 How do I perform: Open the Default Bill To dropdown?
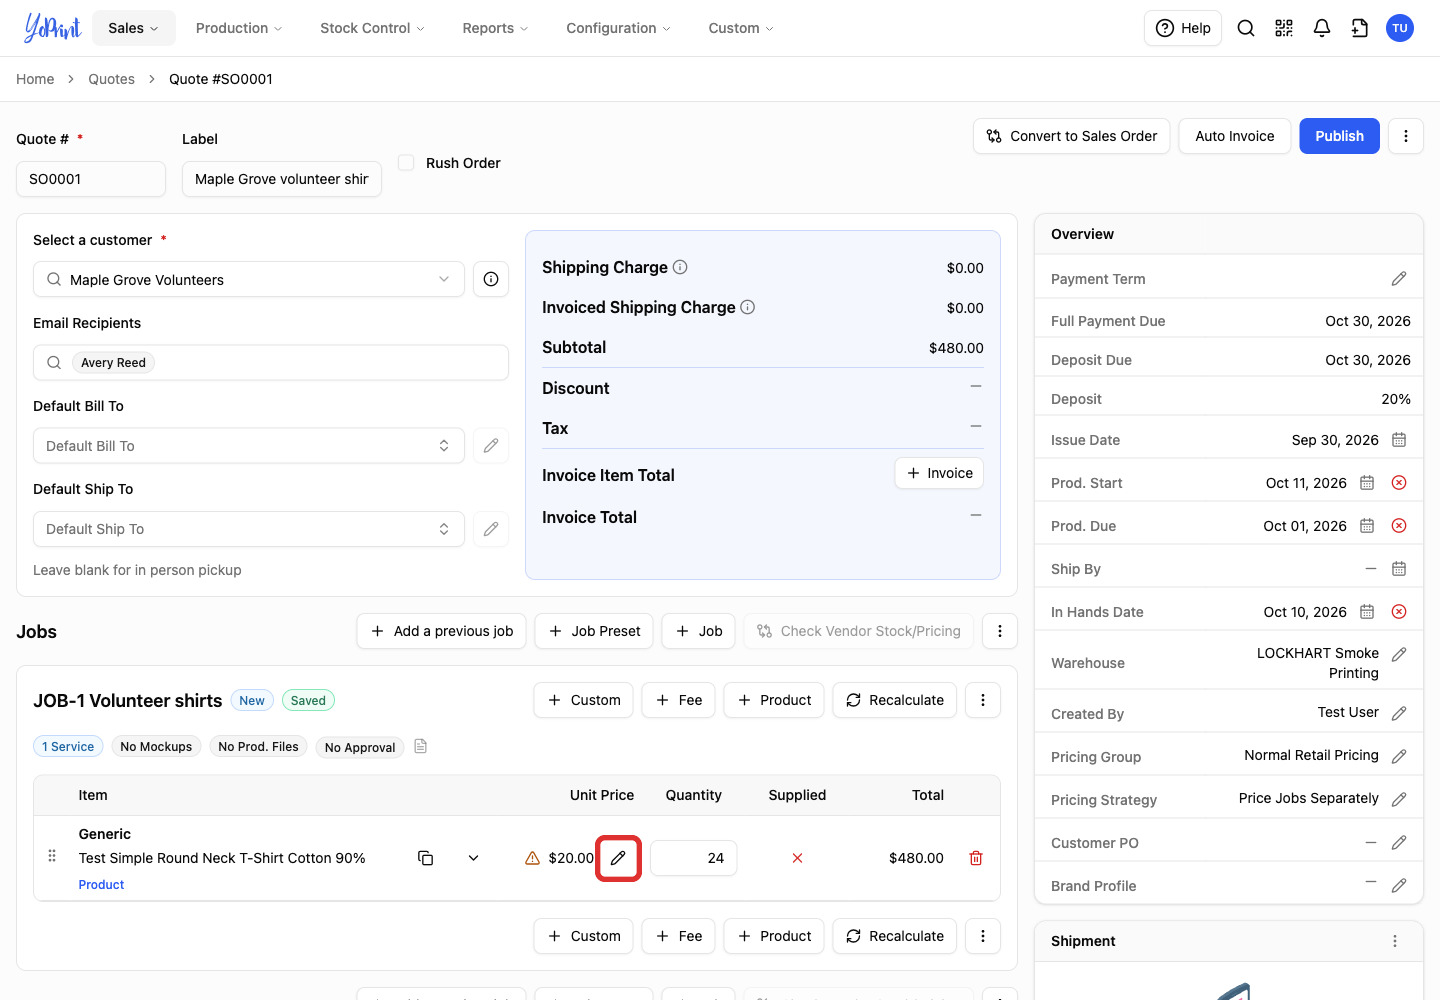249,445
